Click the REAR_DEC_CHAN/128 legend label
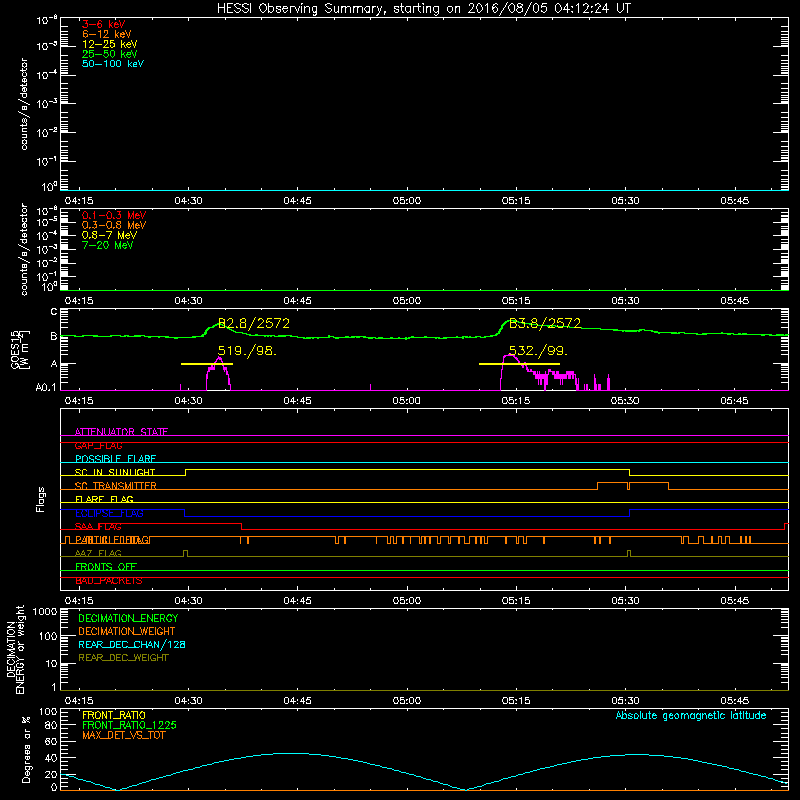The image size is (800, 800). click(x=132, y=644)
